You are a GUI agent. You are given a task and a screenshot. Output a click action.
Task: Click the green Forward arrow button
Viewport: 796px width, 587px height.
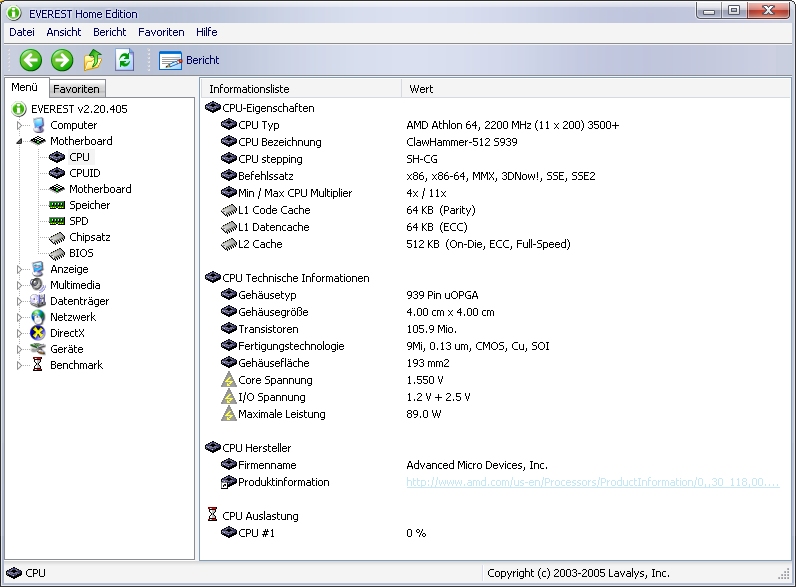[x=62, y=60]
